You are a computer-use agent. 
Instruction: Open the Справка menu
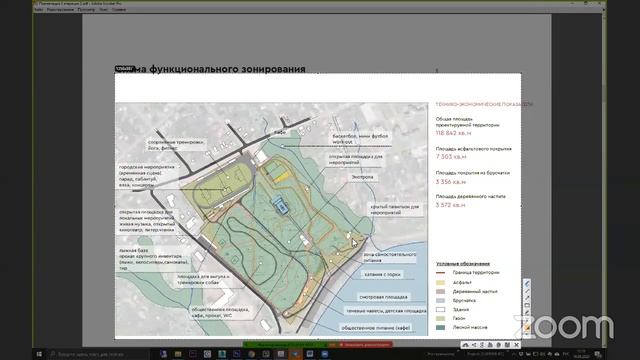(119, 9)
